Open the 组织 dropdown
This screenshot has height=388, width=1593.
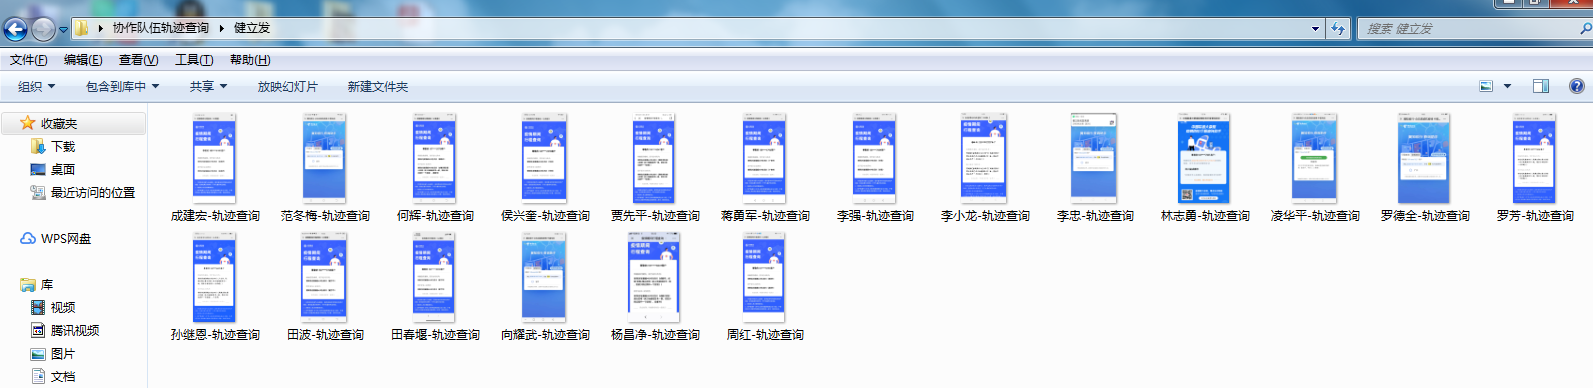pyautogui.click(x=36, y=87)
